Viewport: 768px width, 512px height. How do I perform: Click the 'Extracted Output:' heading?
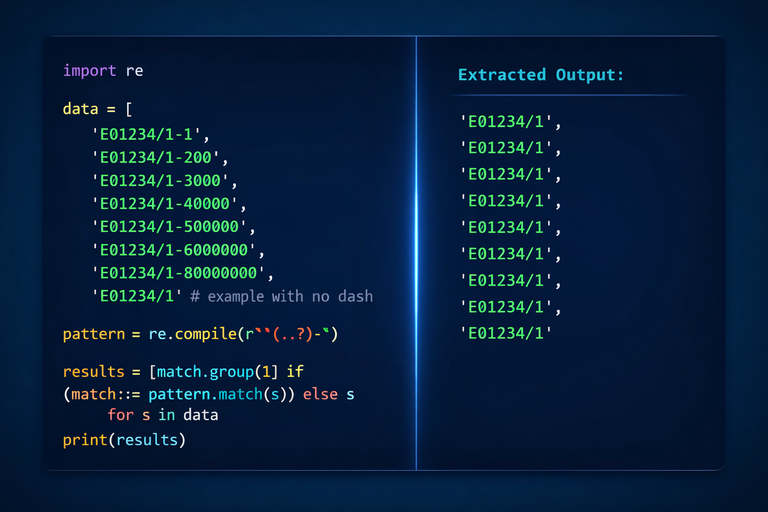coord(541,75)
